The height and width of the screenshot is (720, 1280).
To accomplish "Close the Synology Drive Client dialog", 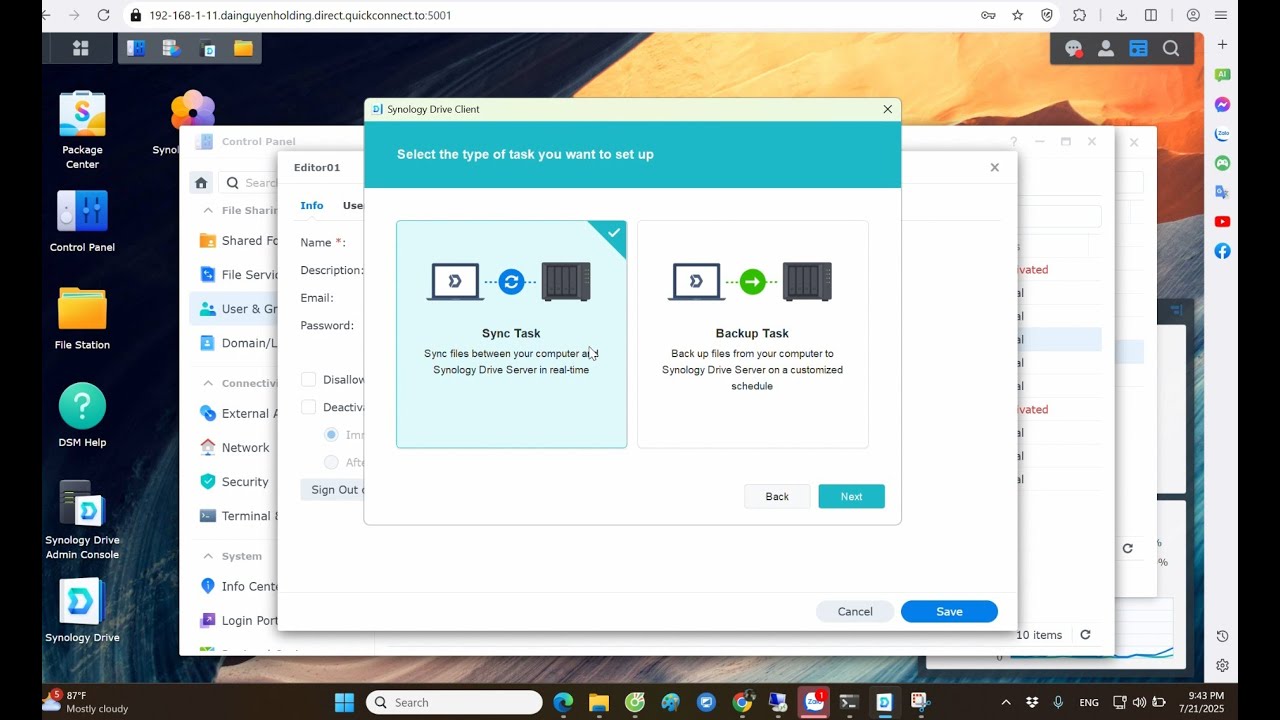I will coord(887,109).
